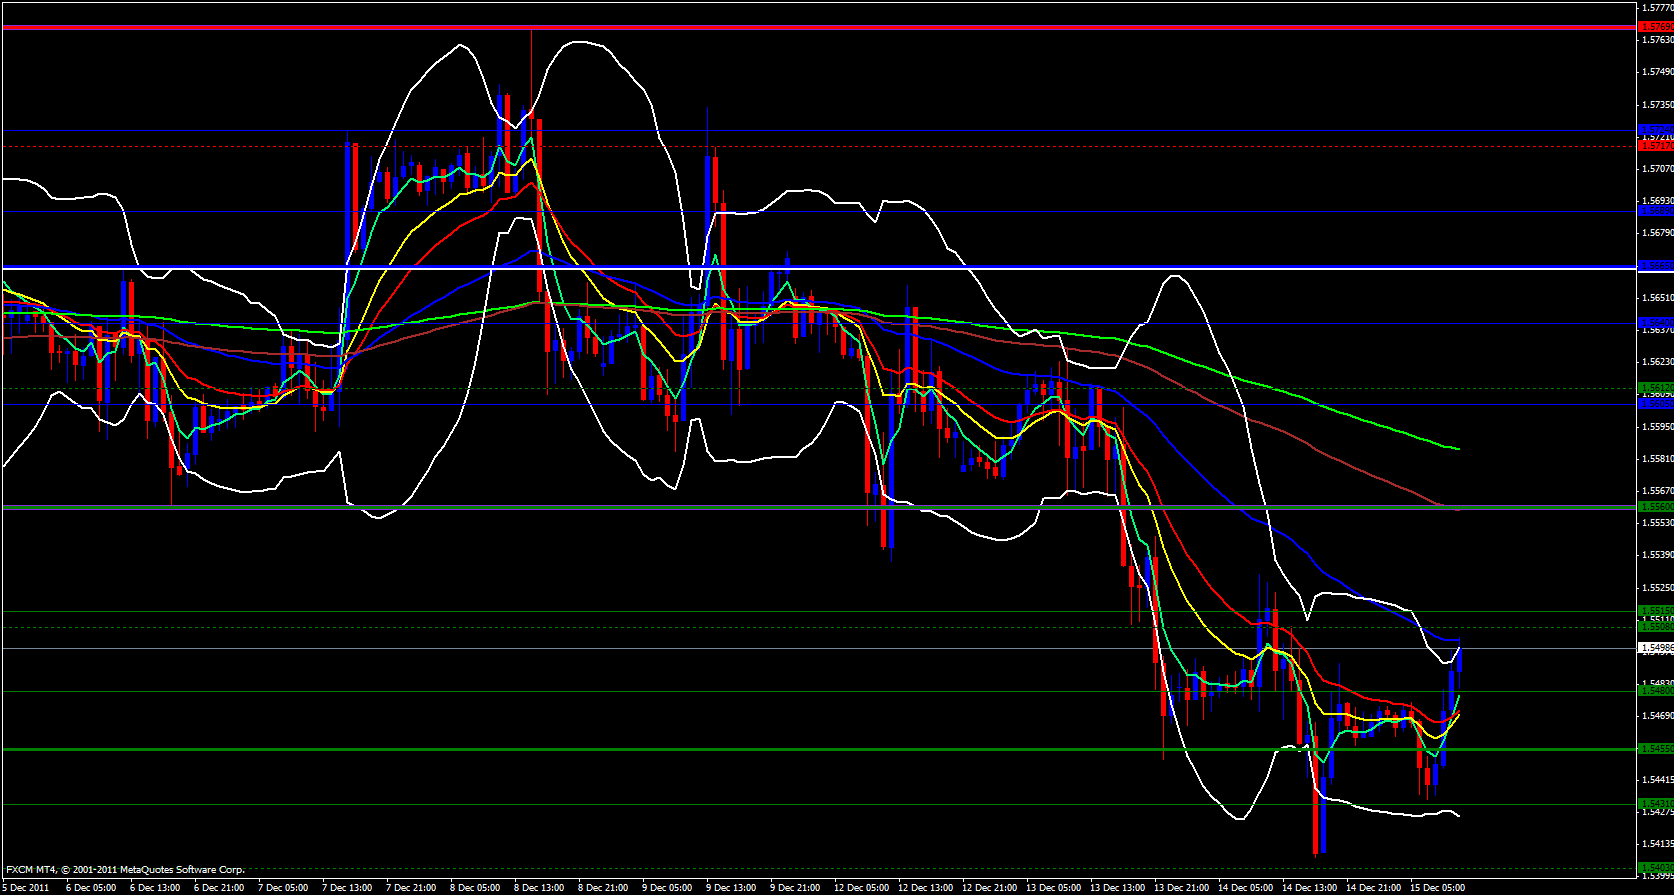Click the 15 Dec 05:00 time label

pyautogui.click(x=1437, y=887)
